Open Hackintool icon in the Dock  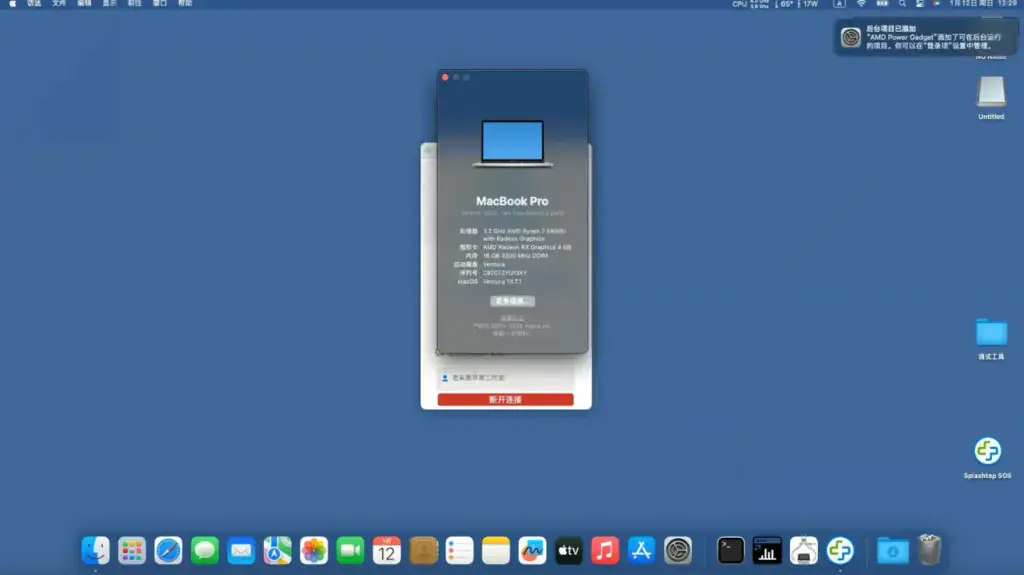coord(803,550)
